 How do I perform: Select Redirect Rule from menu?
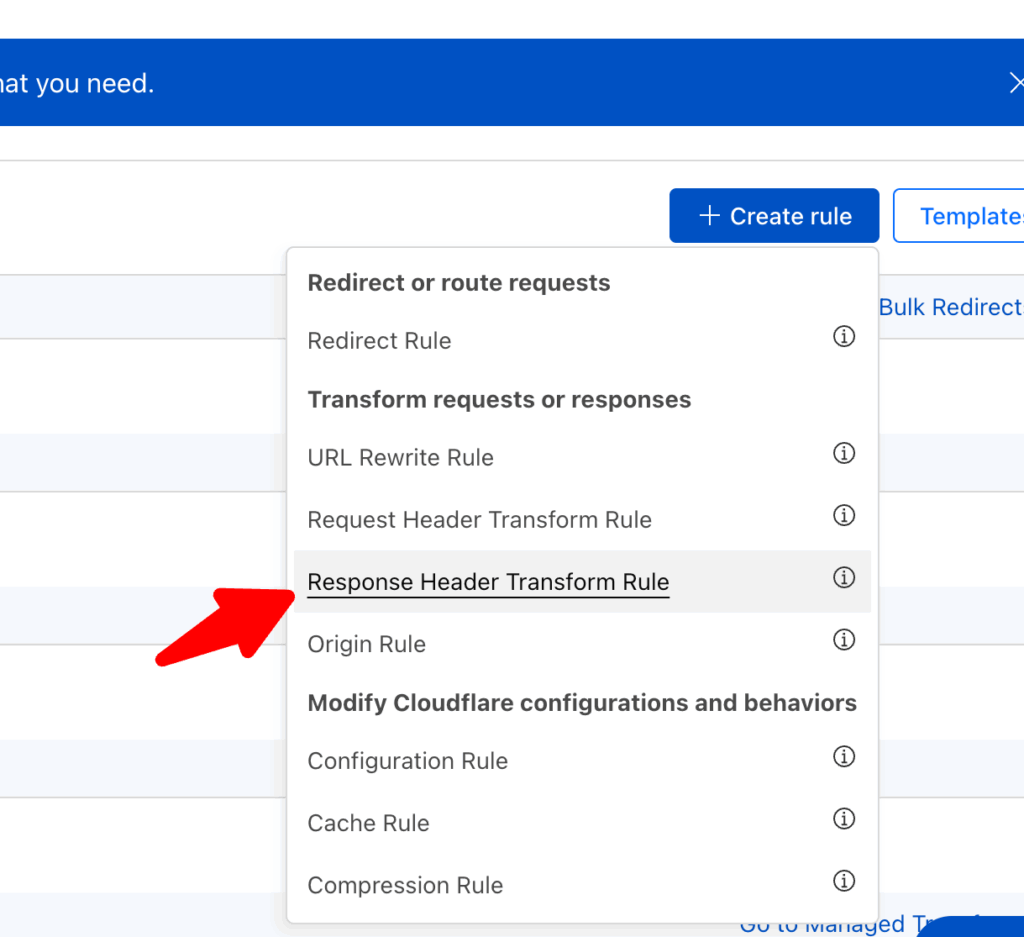click(379, 341)
